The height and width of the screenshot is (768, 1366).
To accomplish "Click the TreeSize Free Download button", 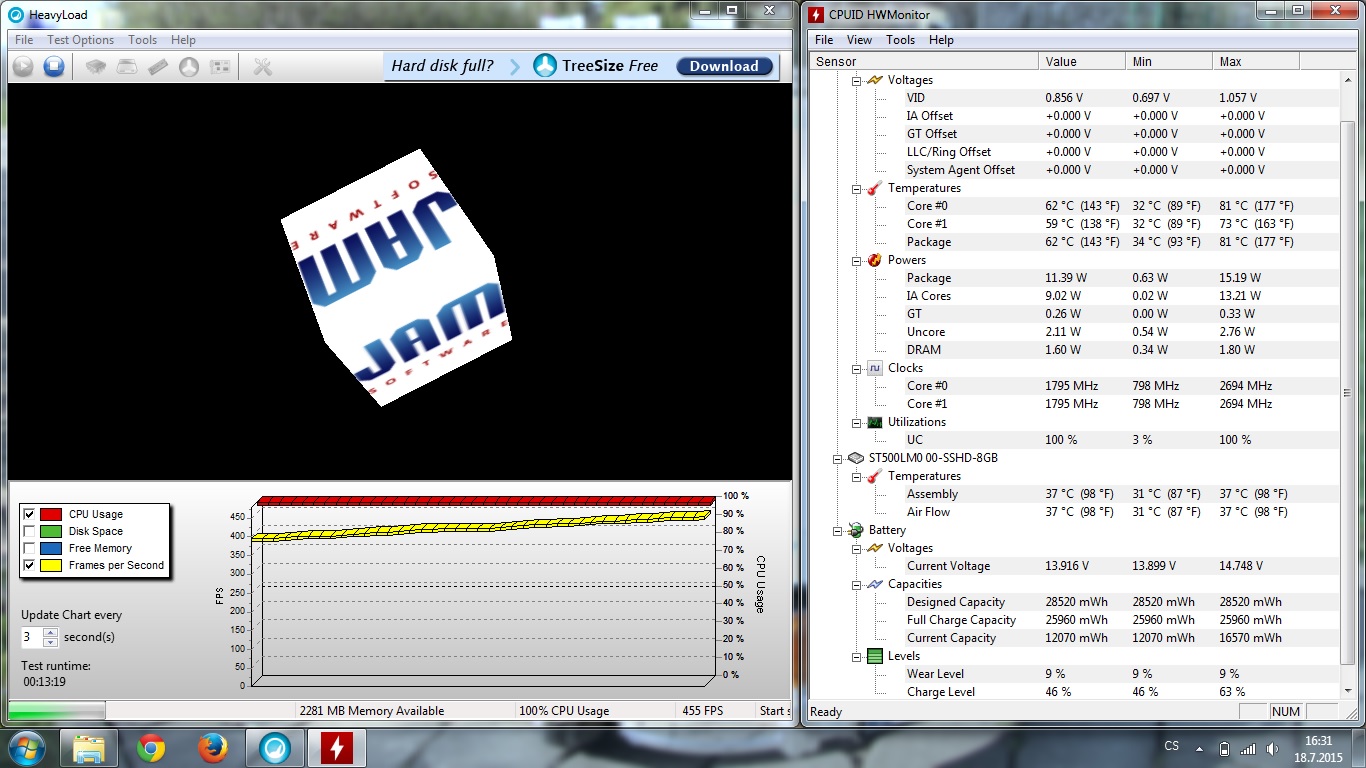I will (x=724, y=66).
